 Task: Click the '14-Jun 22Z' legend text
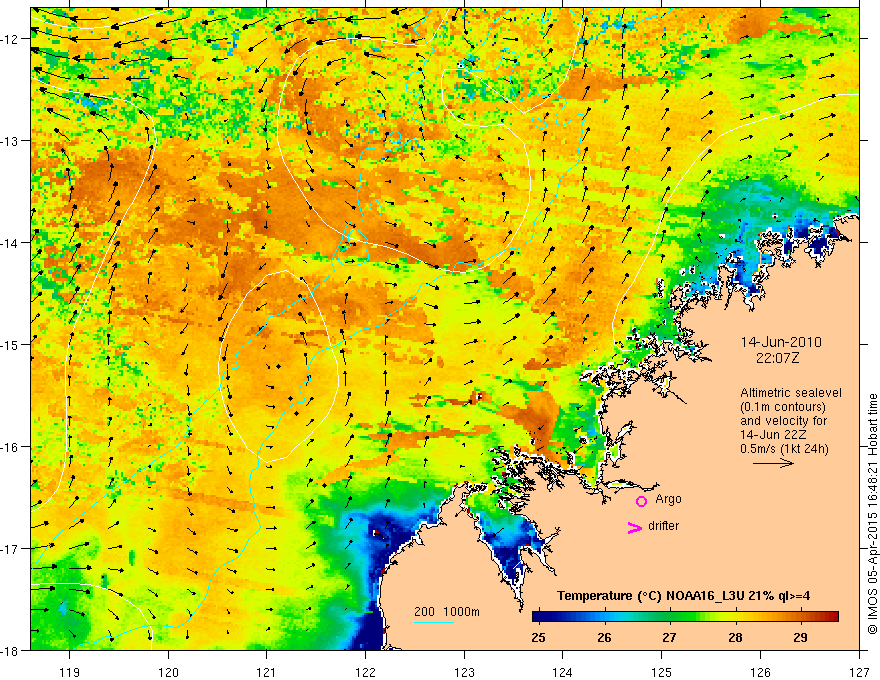[771, 435]
